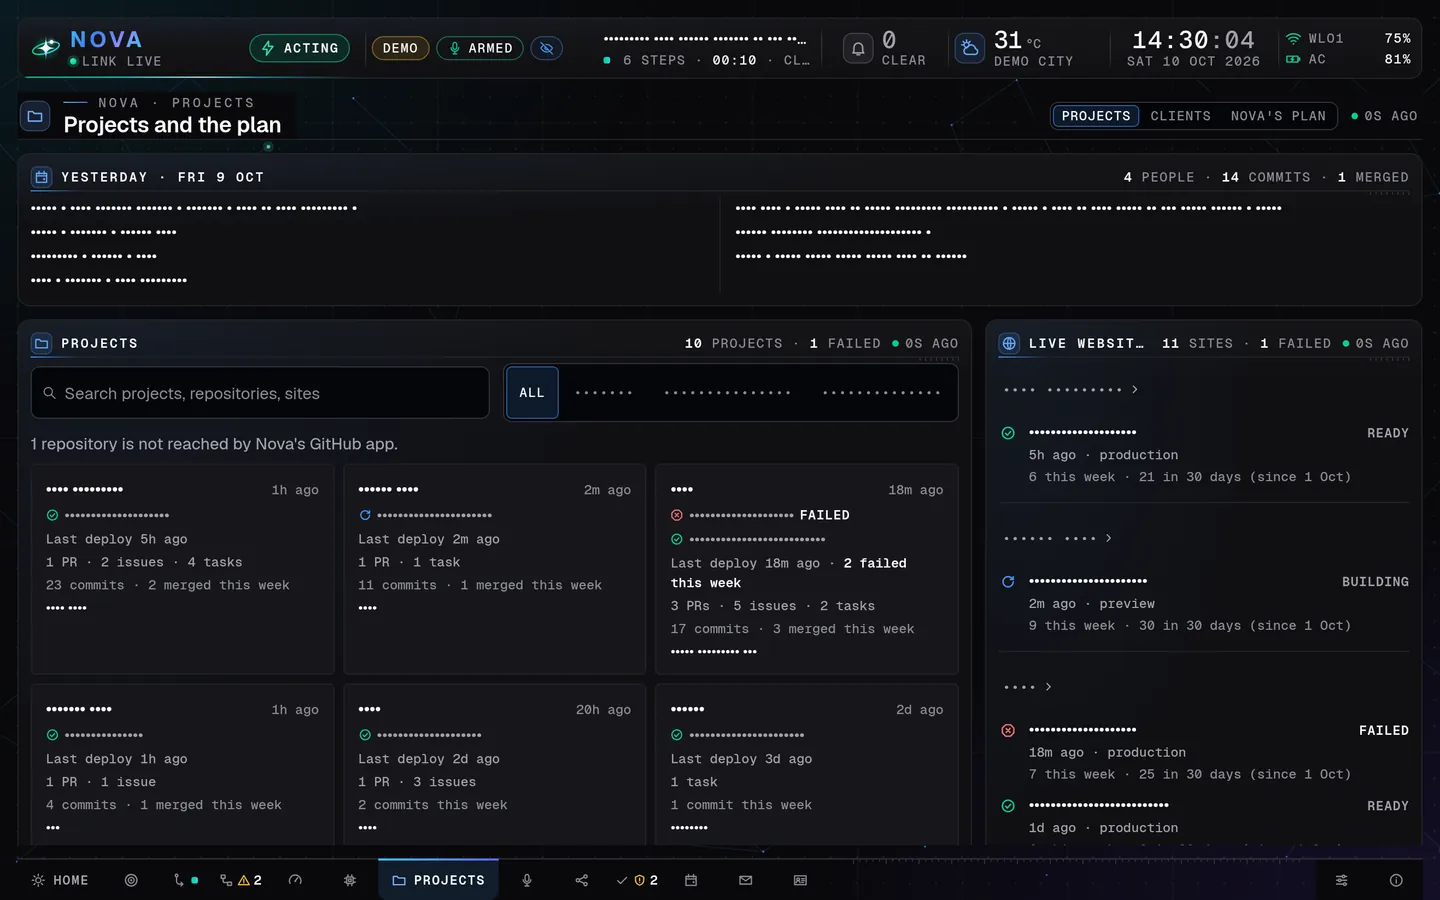1440x900 pixels.
Task: Click PROJECTS in the bottom navigation
Action: point(439,880)
